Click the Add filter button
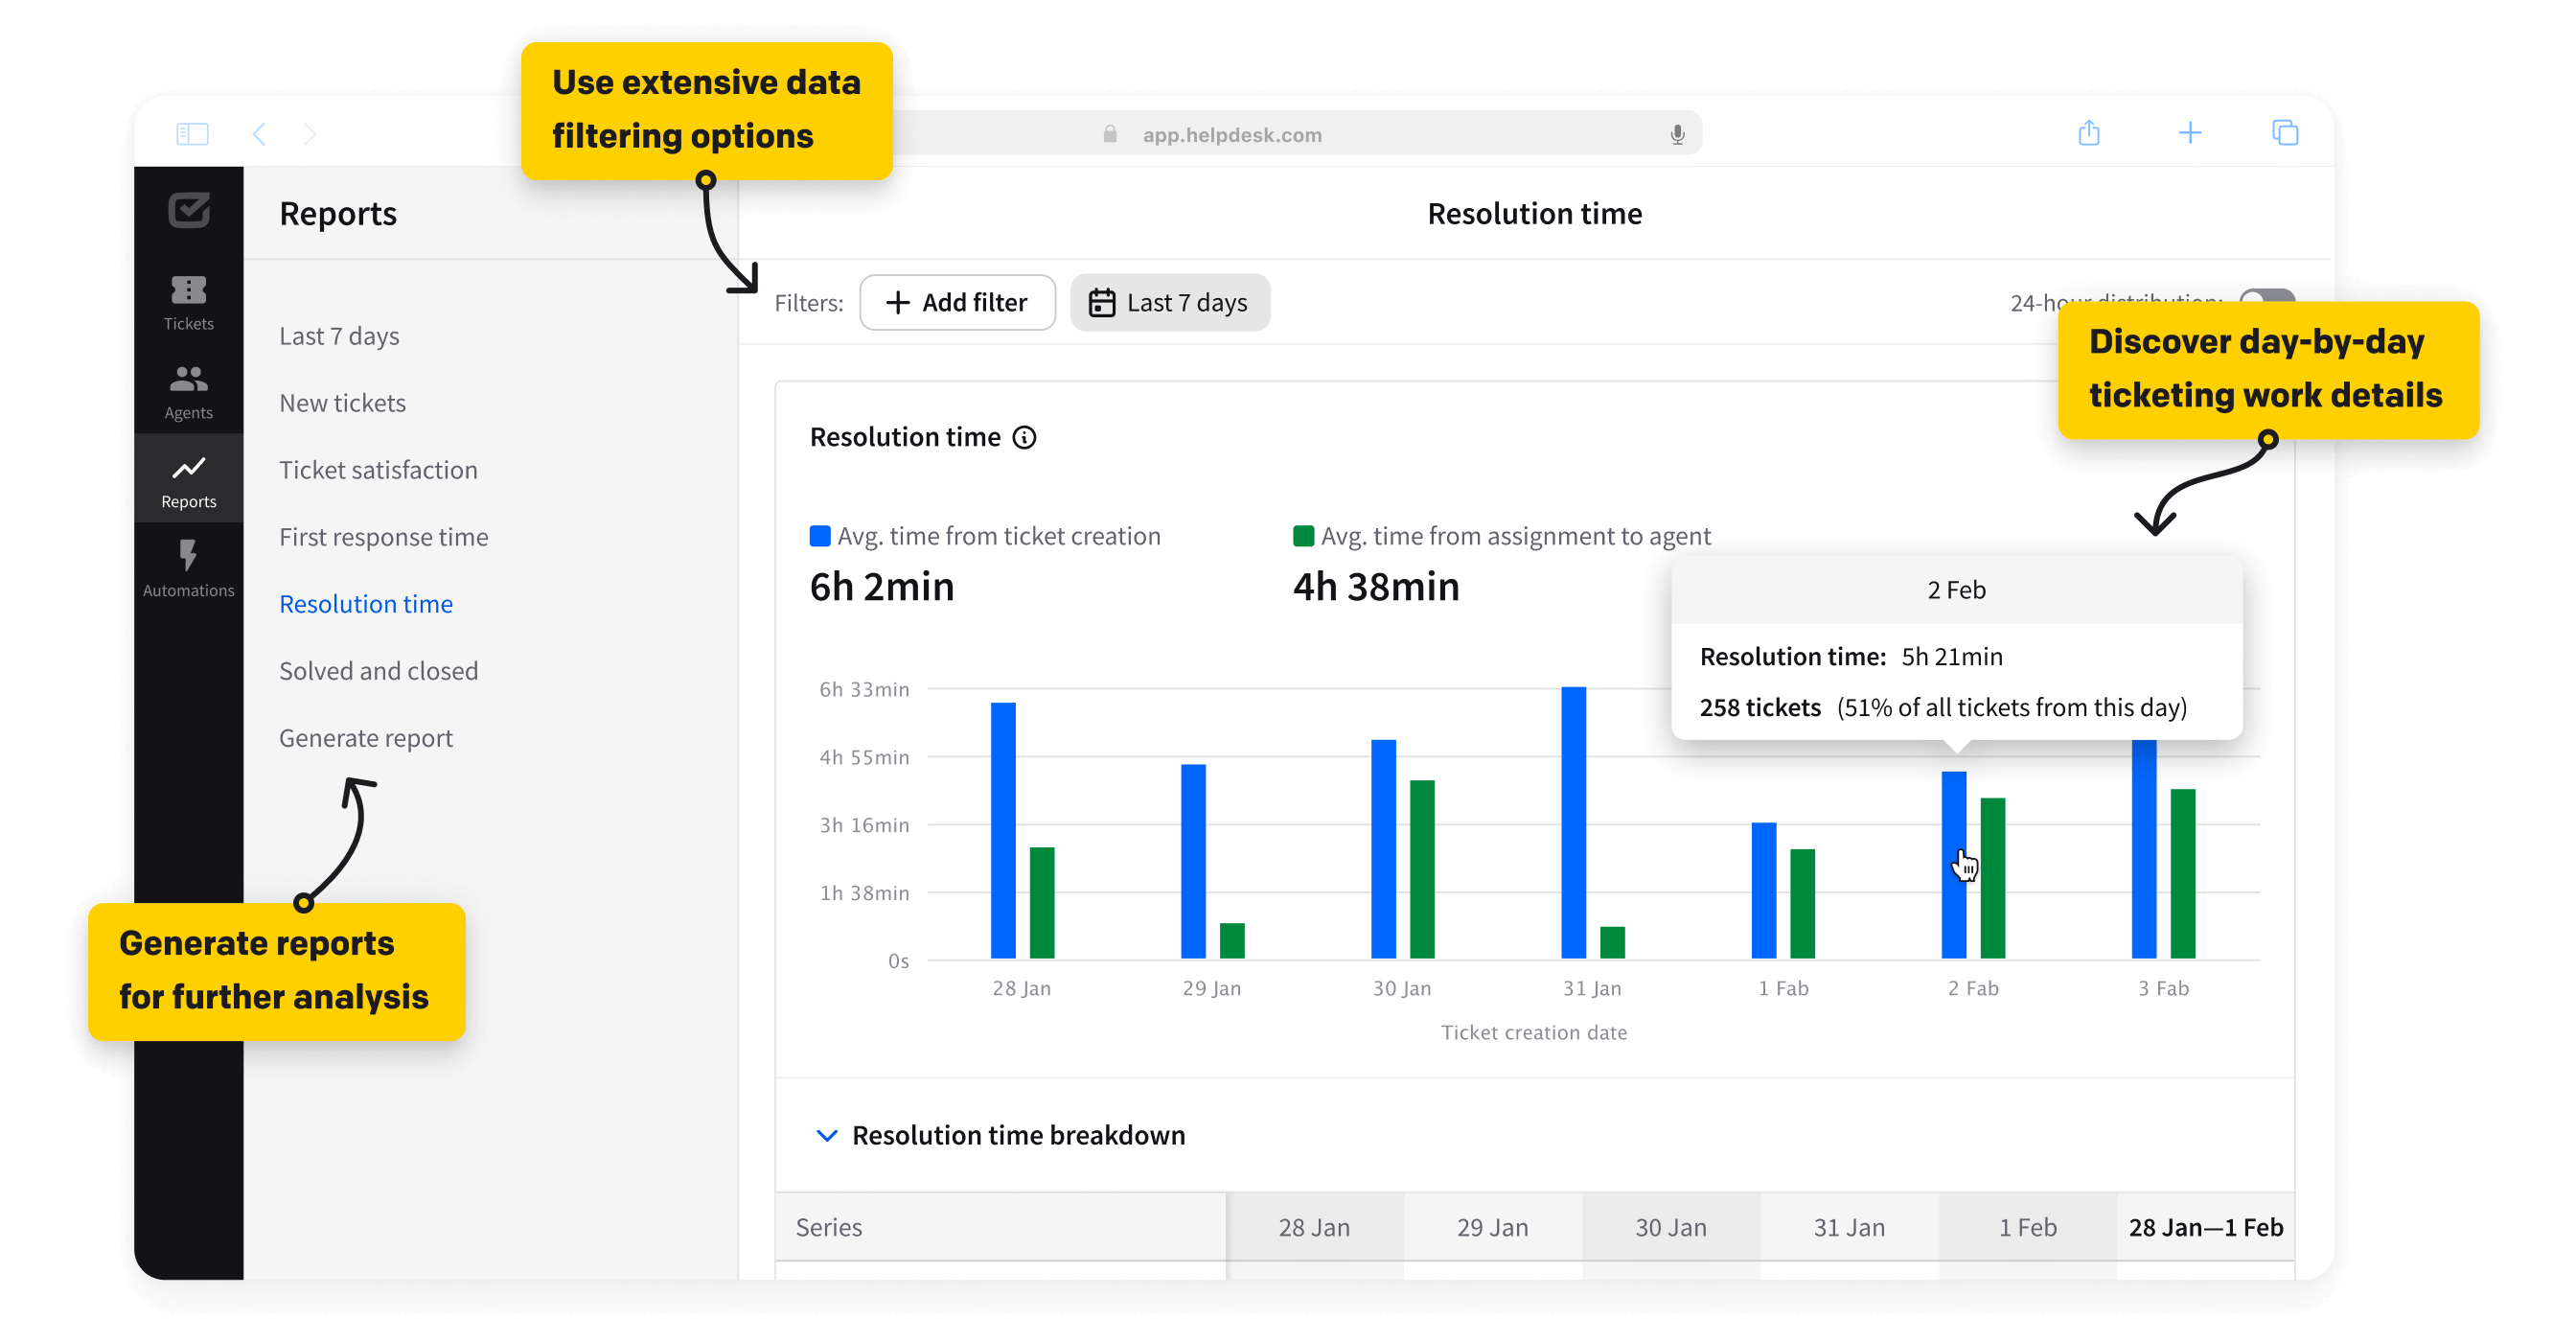Image resolution: width=2576 pixels, height=1342 pixels. pos(956,302)
